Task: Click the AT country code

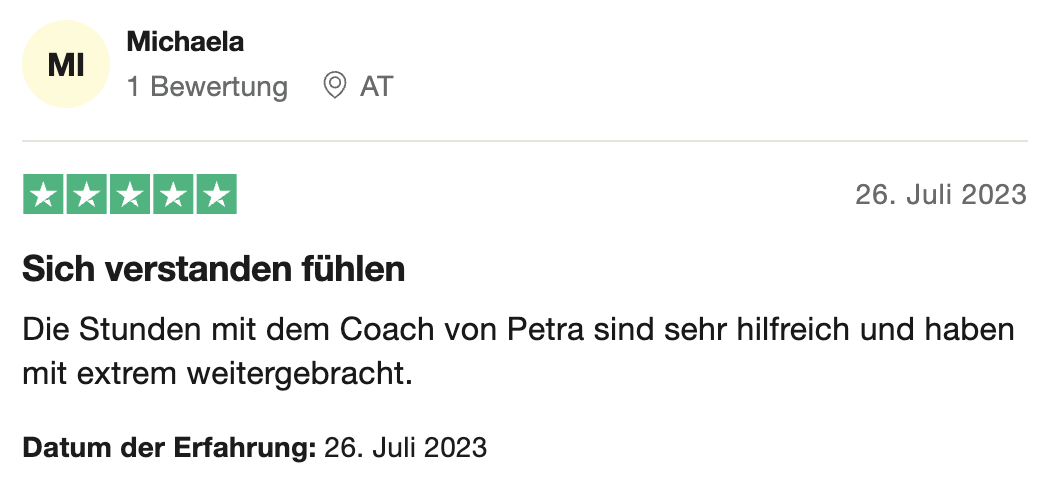Action: click(x=376, y=87)
